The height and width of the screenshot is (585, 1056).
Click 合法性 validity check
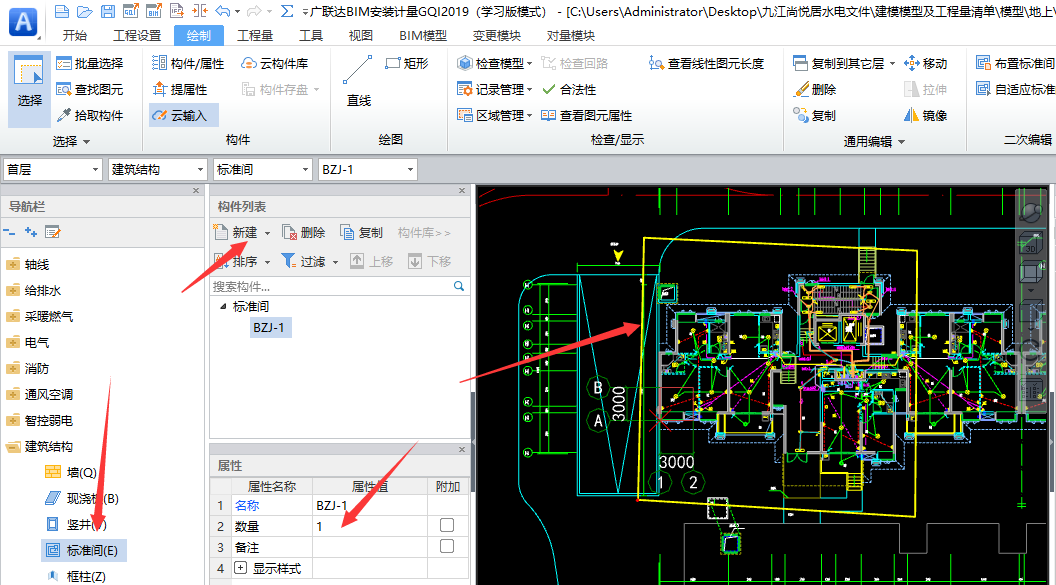click(569, 90)
